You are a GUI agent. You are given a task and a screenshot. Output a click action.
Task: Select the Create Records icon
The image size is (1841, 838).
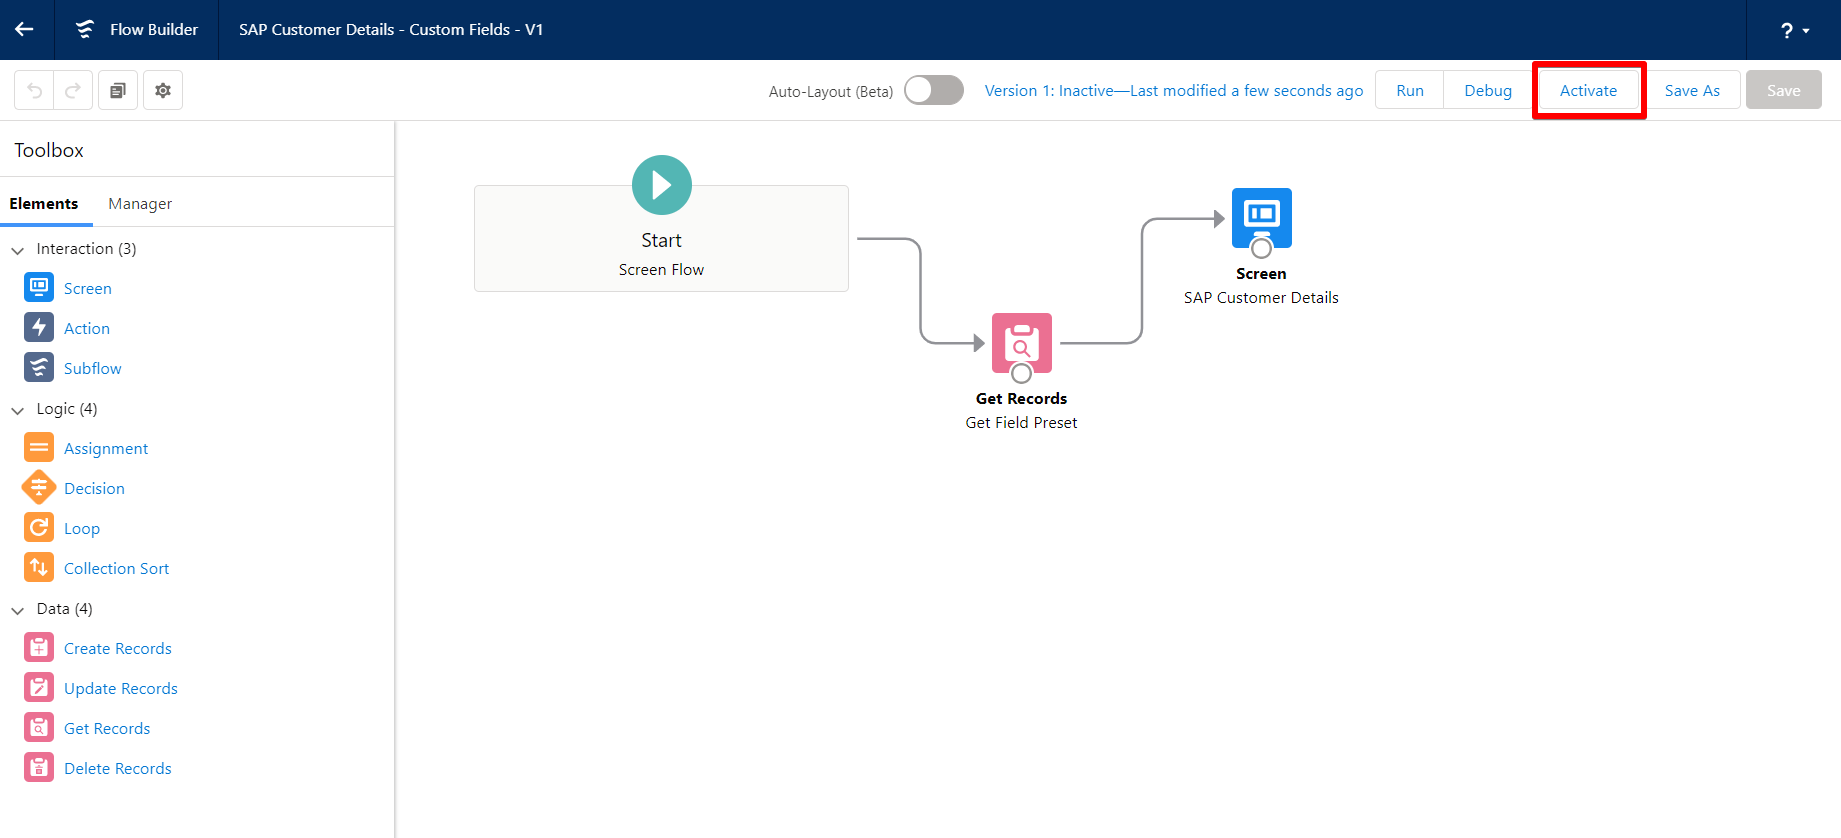(x=39, y=647)
